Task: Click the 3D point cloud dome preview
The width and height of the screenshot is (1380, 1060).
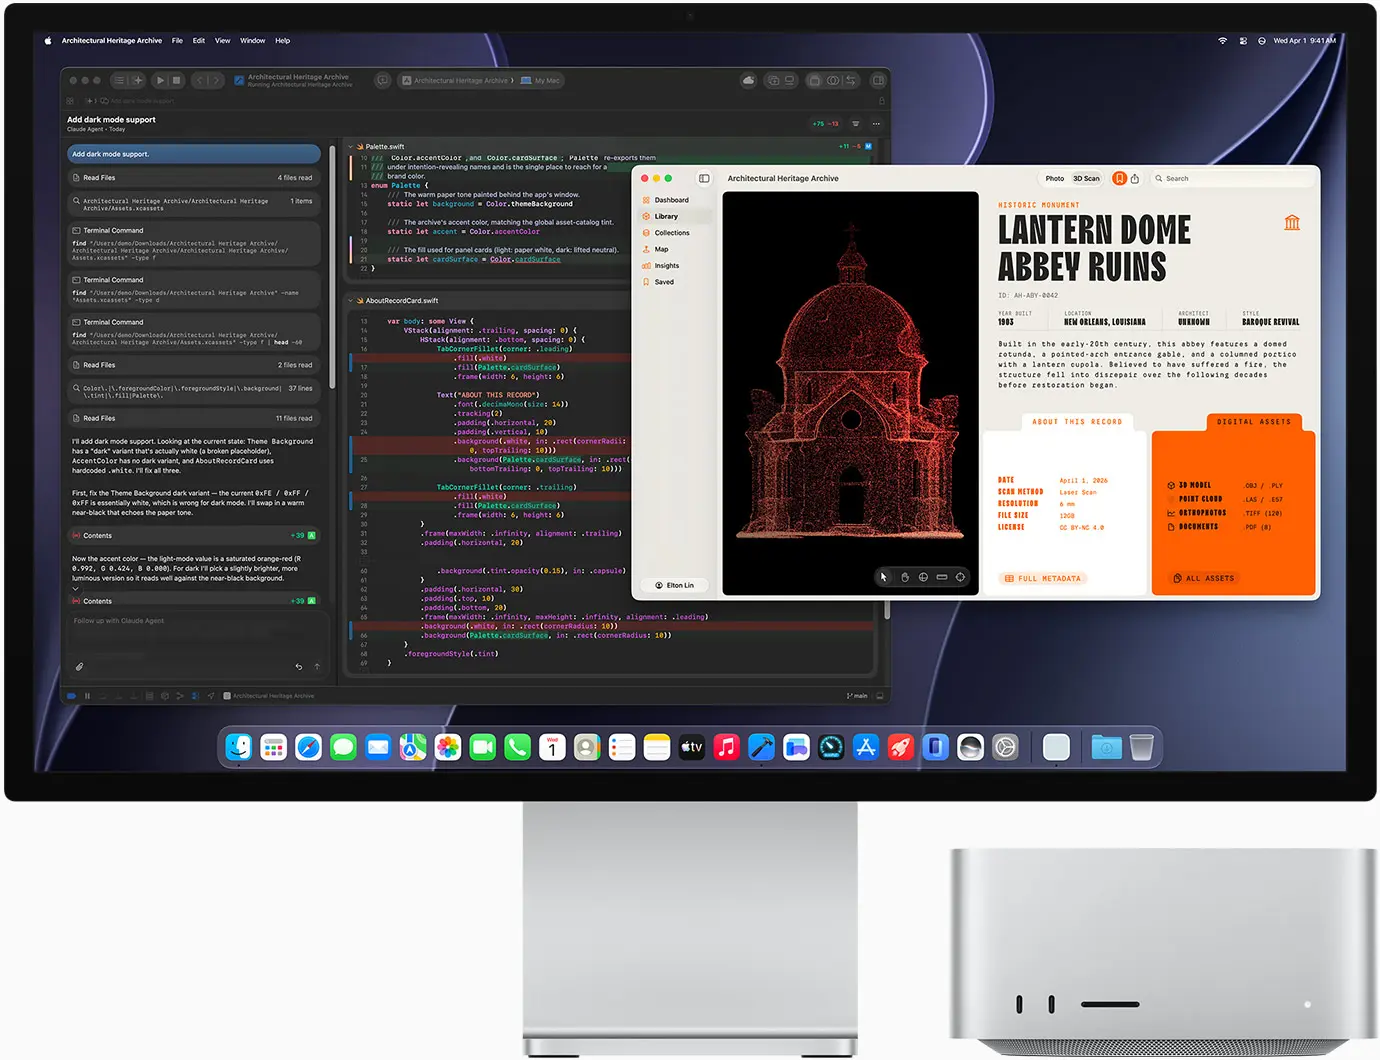Action: tap(850, 393)
